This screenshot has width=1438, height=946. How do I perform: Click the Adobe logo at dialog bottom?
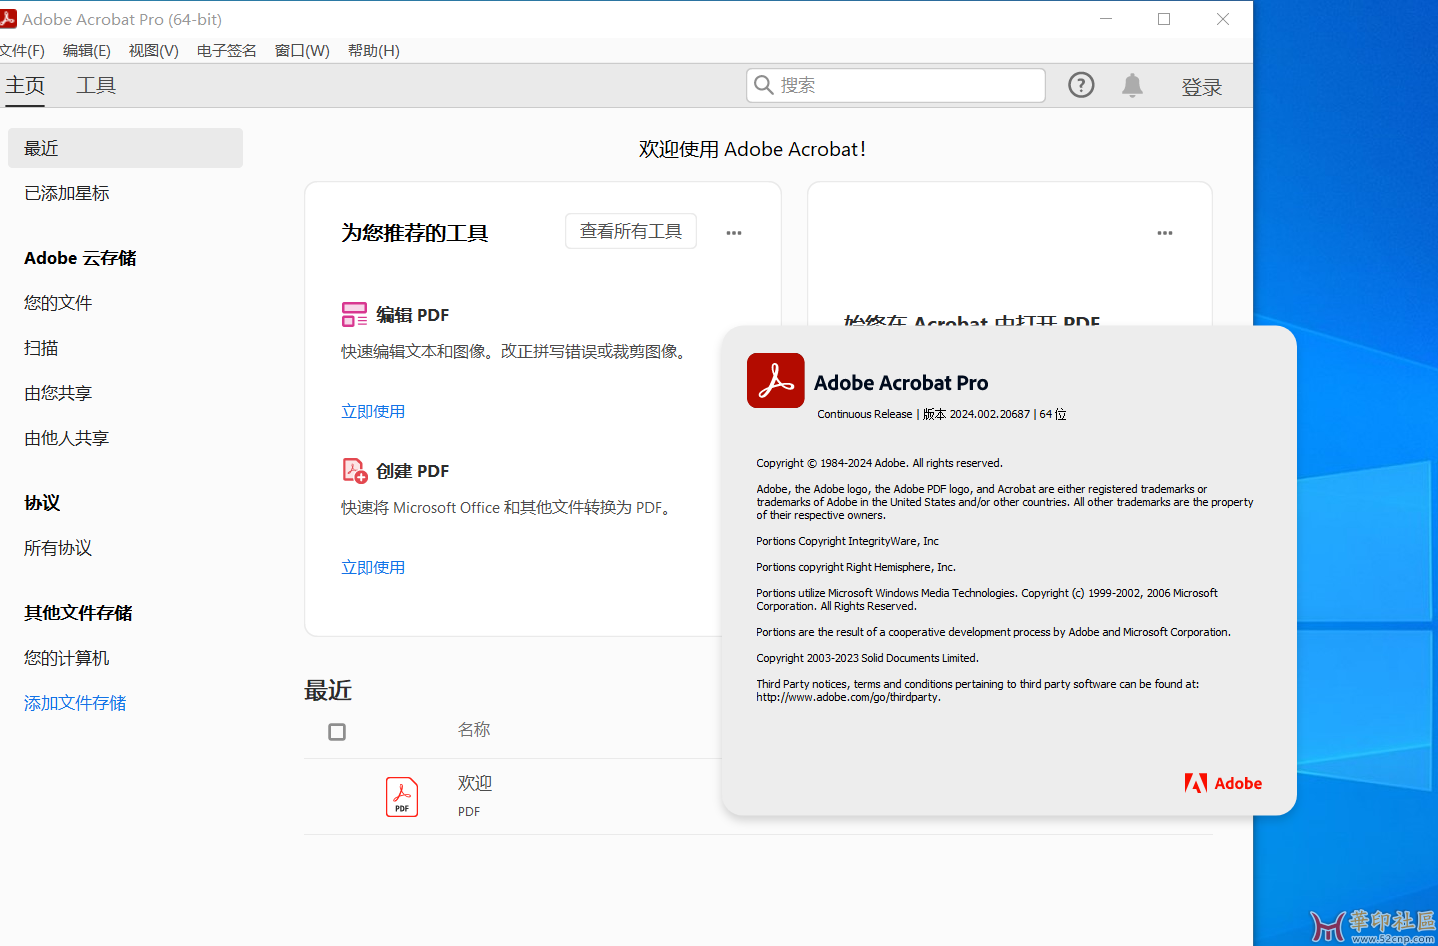coord(1223,783)
